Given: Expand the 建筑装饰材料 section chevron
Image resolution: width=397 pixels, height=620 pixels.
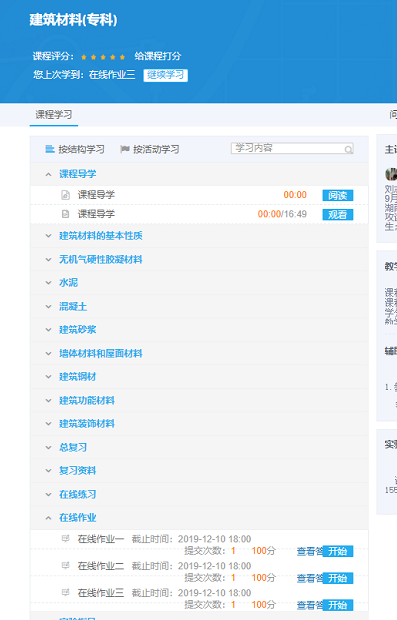Looking at the screenshot, I should [x=49, y=424].
